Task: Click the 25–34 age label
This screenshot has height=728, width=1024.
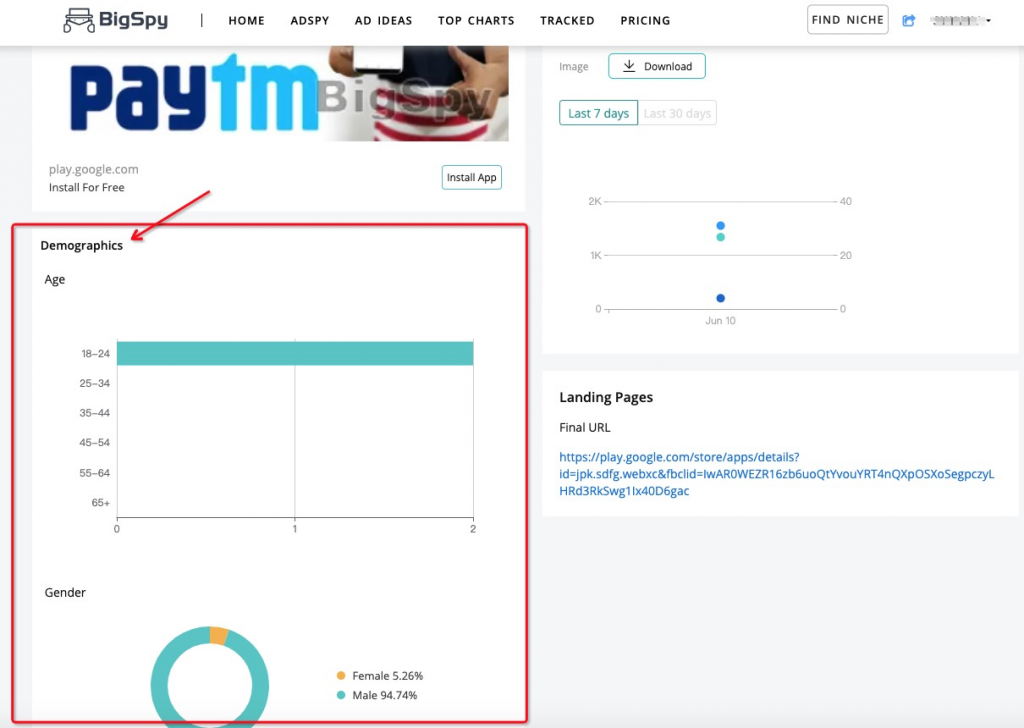Action: pos(95,383)
